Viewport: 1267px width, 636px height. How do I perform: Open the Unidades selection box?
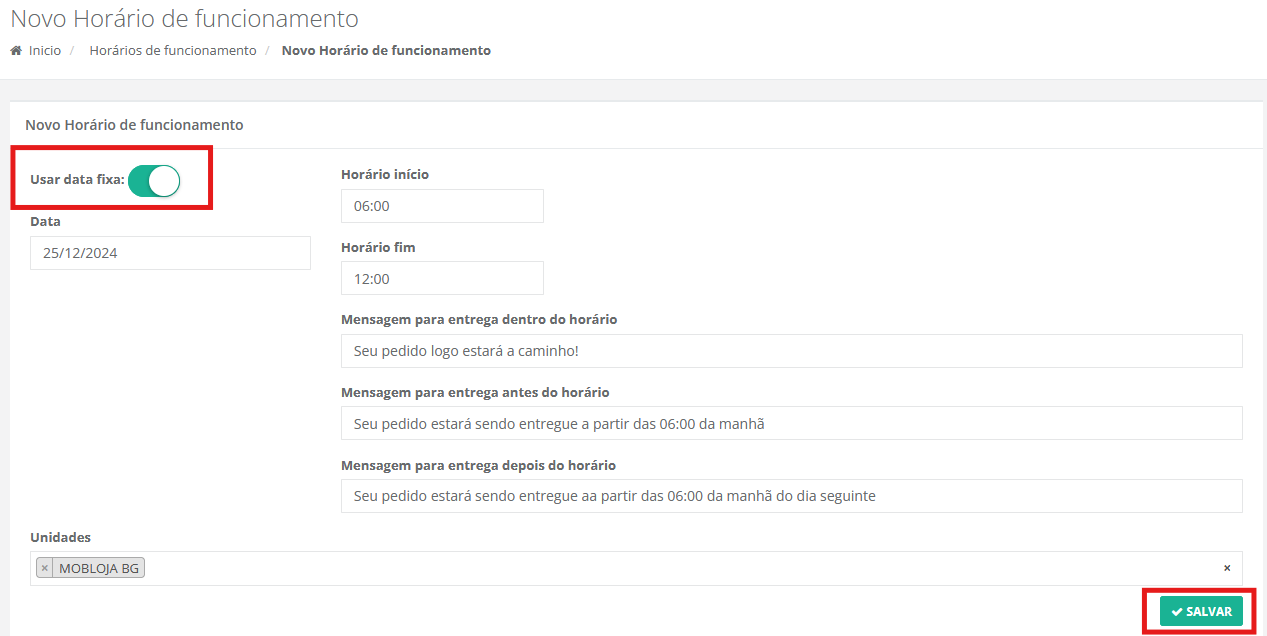pyautogui.click(x=680, y=568)
